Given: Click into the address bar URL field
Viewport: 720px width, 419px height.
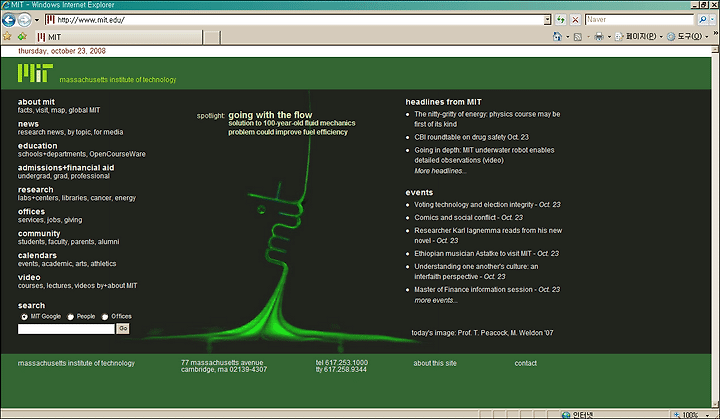Looking at the screenshot, I should point(294,20).
